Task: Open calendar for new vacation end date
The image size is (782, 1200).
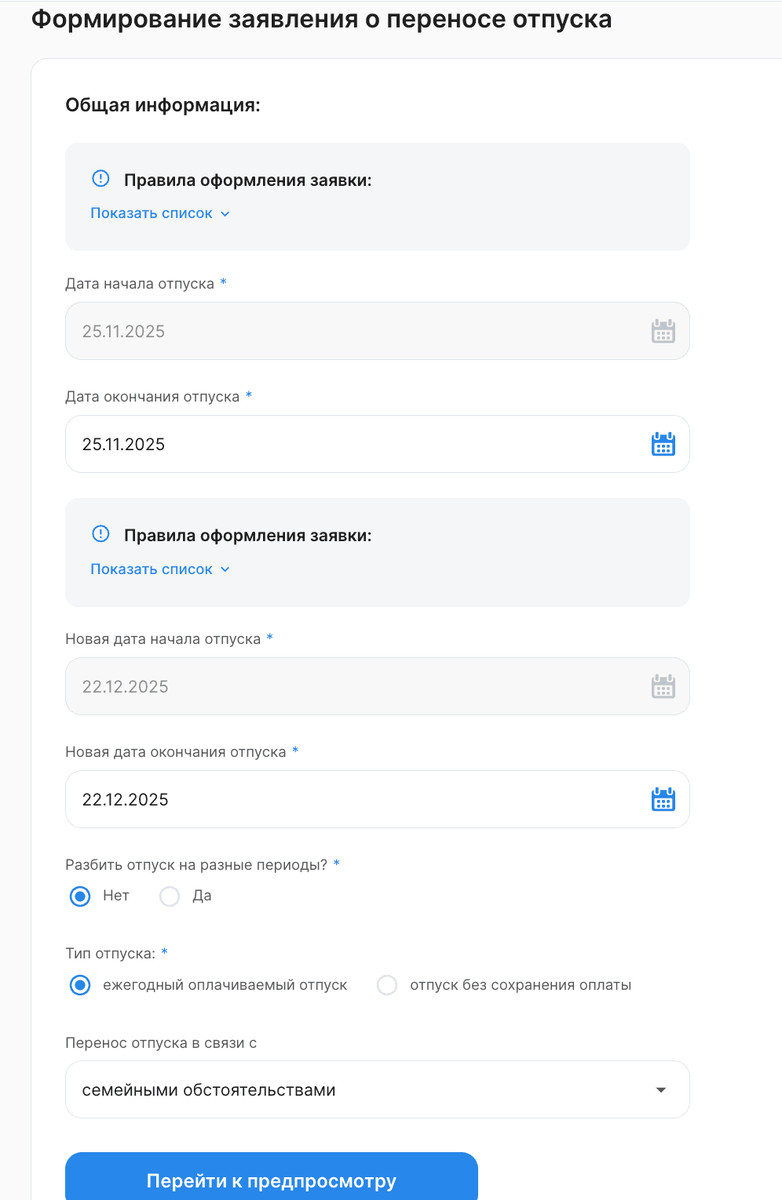Action: 663,799
